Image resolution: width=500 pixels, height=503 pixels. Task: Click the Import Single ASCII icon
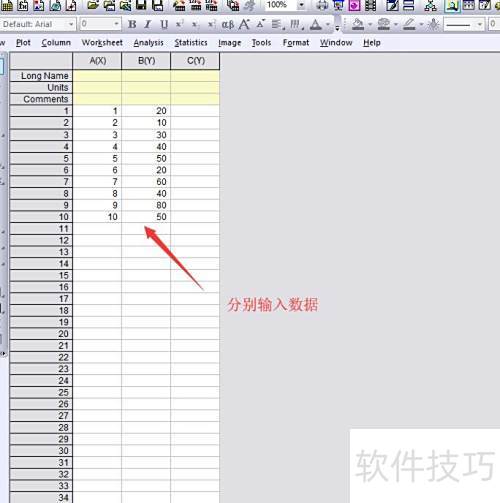[x=195, y=5]
